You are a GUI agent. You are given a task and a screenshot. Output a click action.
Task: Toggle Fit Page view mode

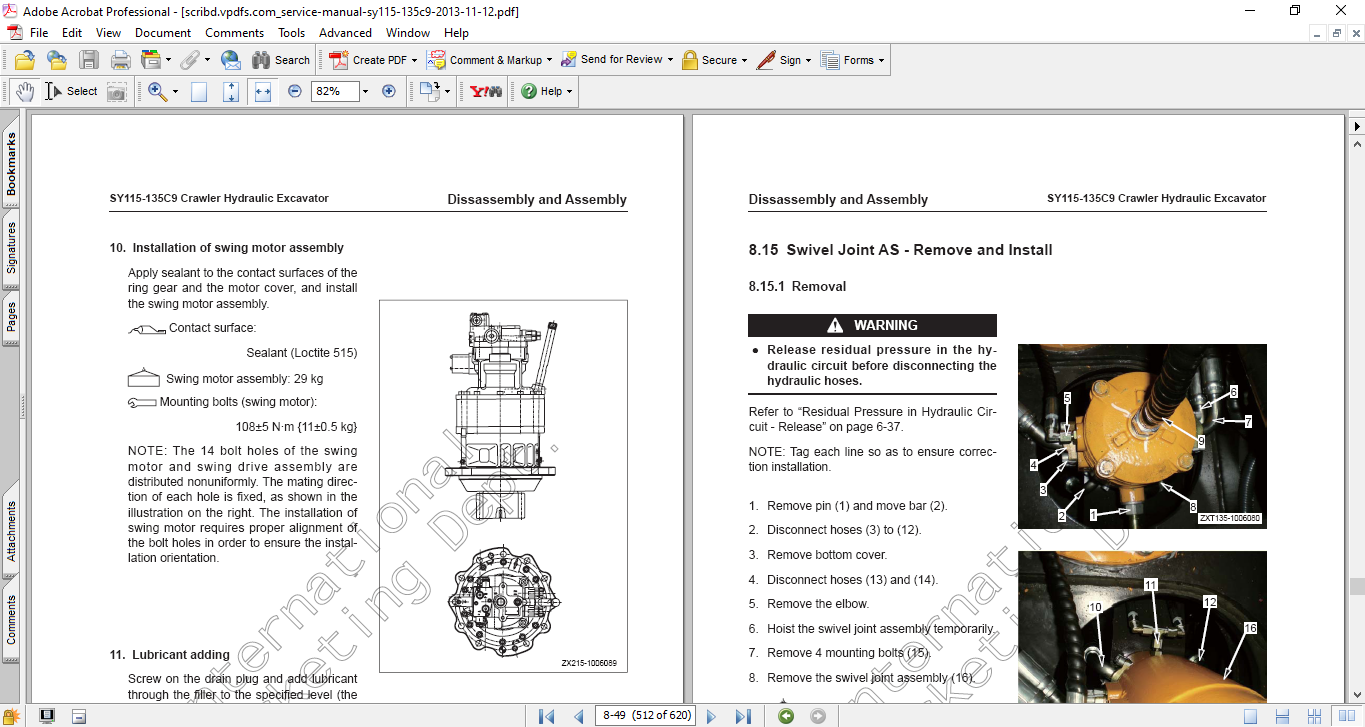pos(231,91)
